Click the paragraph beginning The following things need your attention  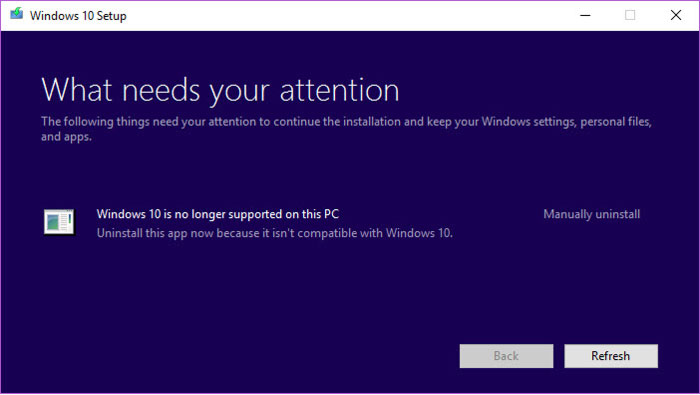tap(346, 129)
